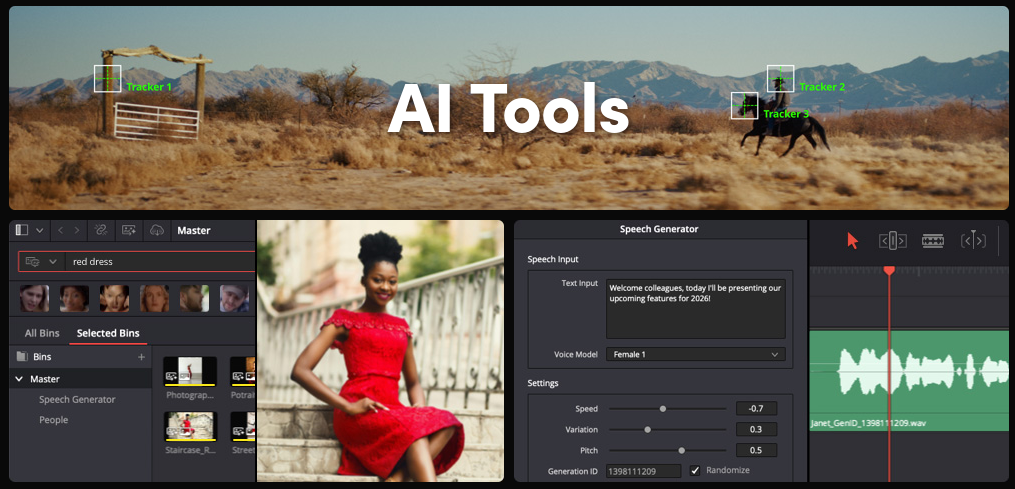1015x489 pixels.
Task: Open the search mode dropdown chevron
Action: point(52,262)
